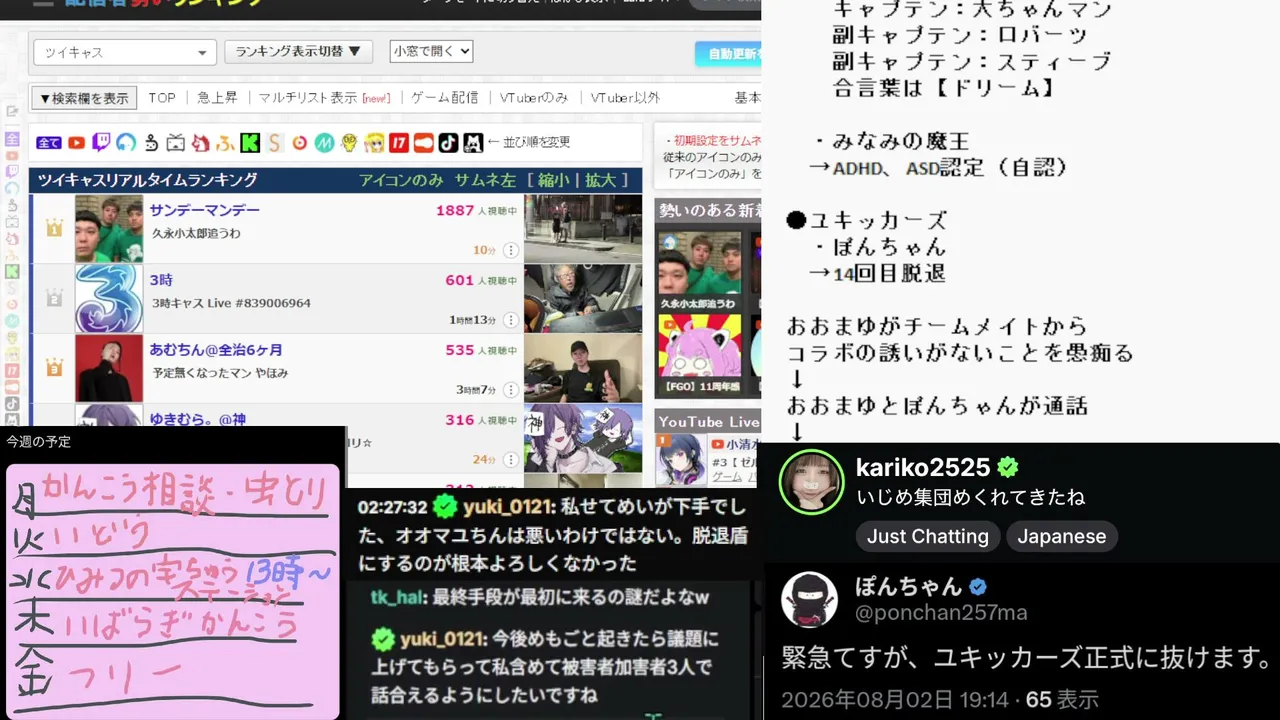Open the @ponchan257ma handle link

[x=941, y=613]
